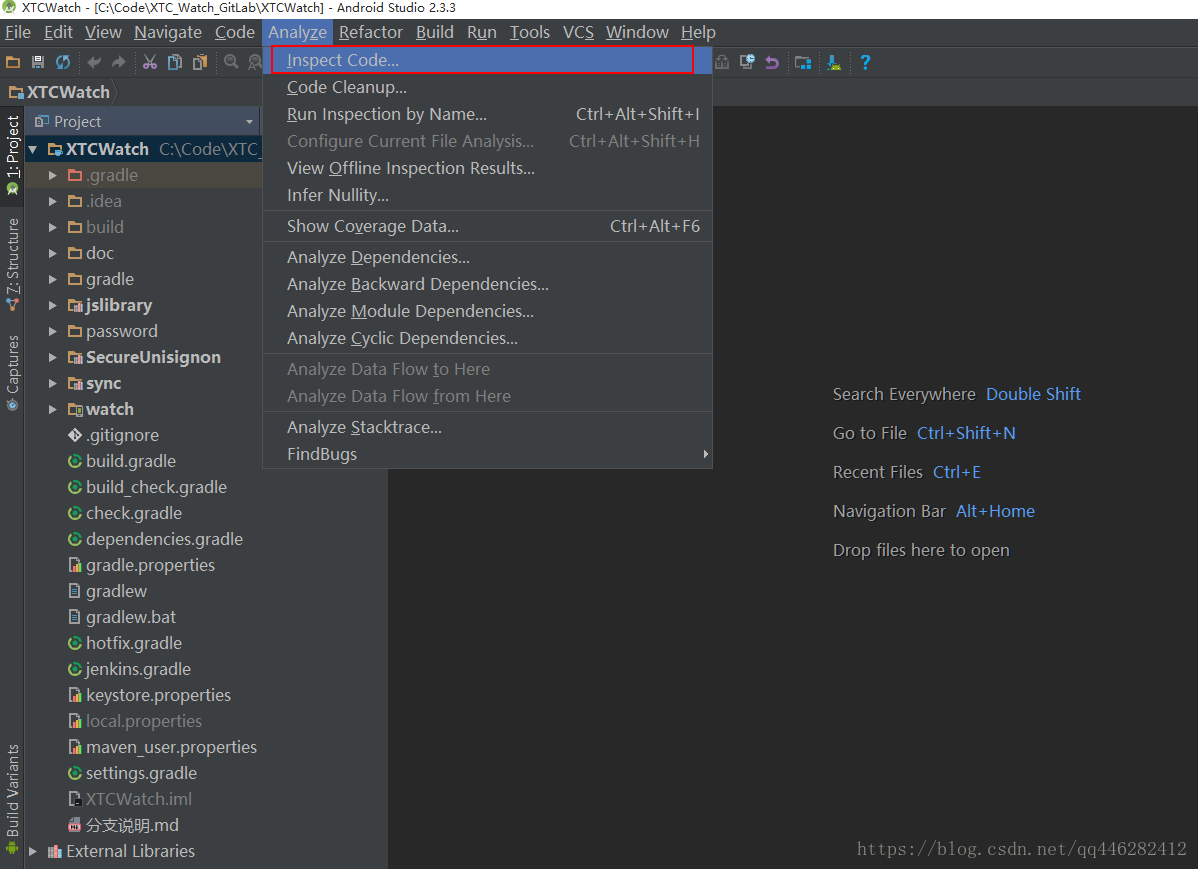
Task: Select build.gradle file in tree
Action: click(x=131, y=462)
